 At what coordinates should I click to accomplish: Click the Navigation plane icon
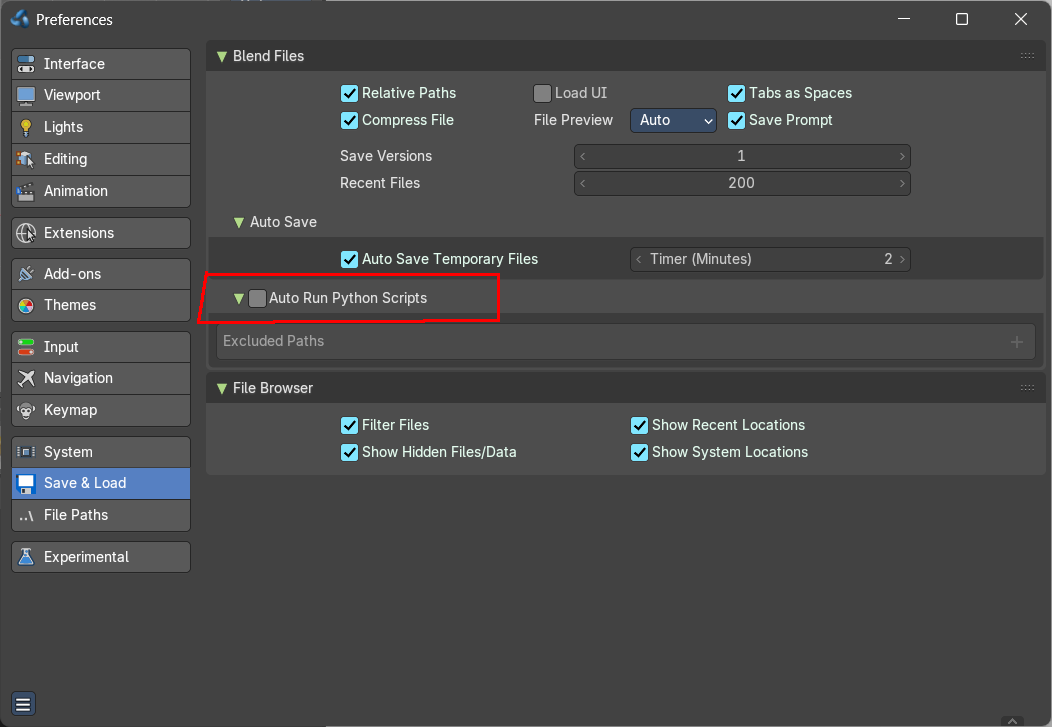coord(25,378)
